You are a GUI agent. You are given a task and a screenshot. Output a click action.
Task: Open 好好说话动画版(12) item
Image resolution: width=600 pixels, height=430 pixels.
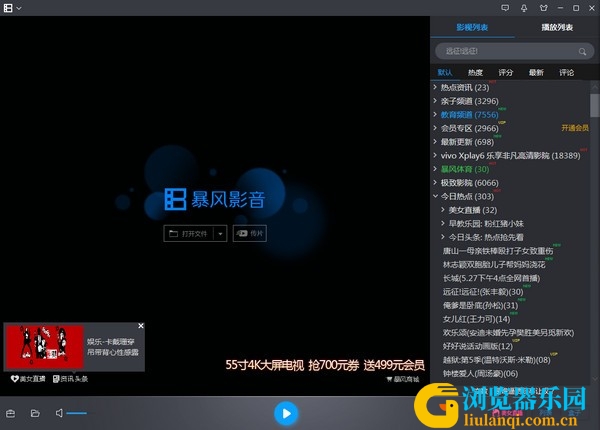[478, 346]
